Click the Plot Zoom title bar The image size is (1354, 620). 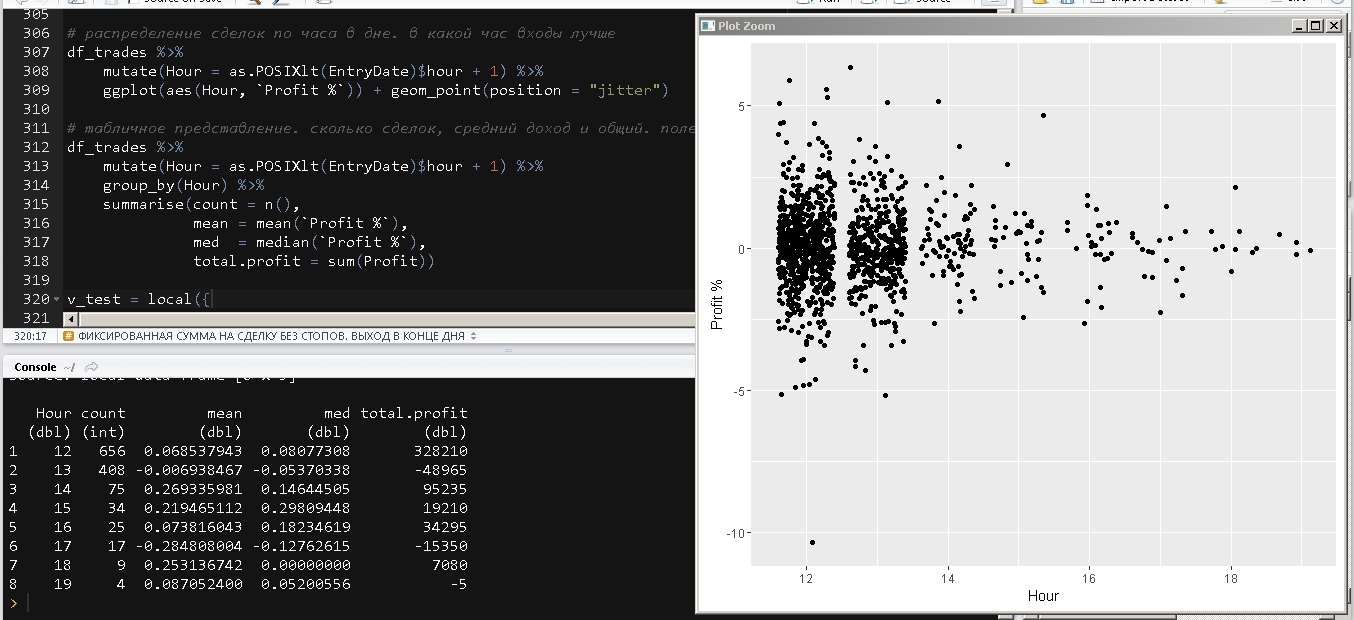tap(1000, 26)
